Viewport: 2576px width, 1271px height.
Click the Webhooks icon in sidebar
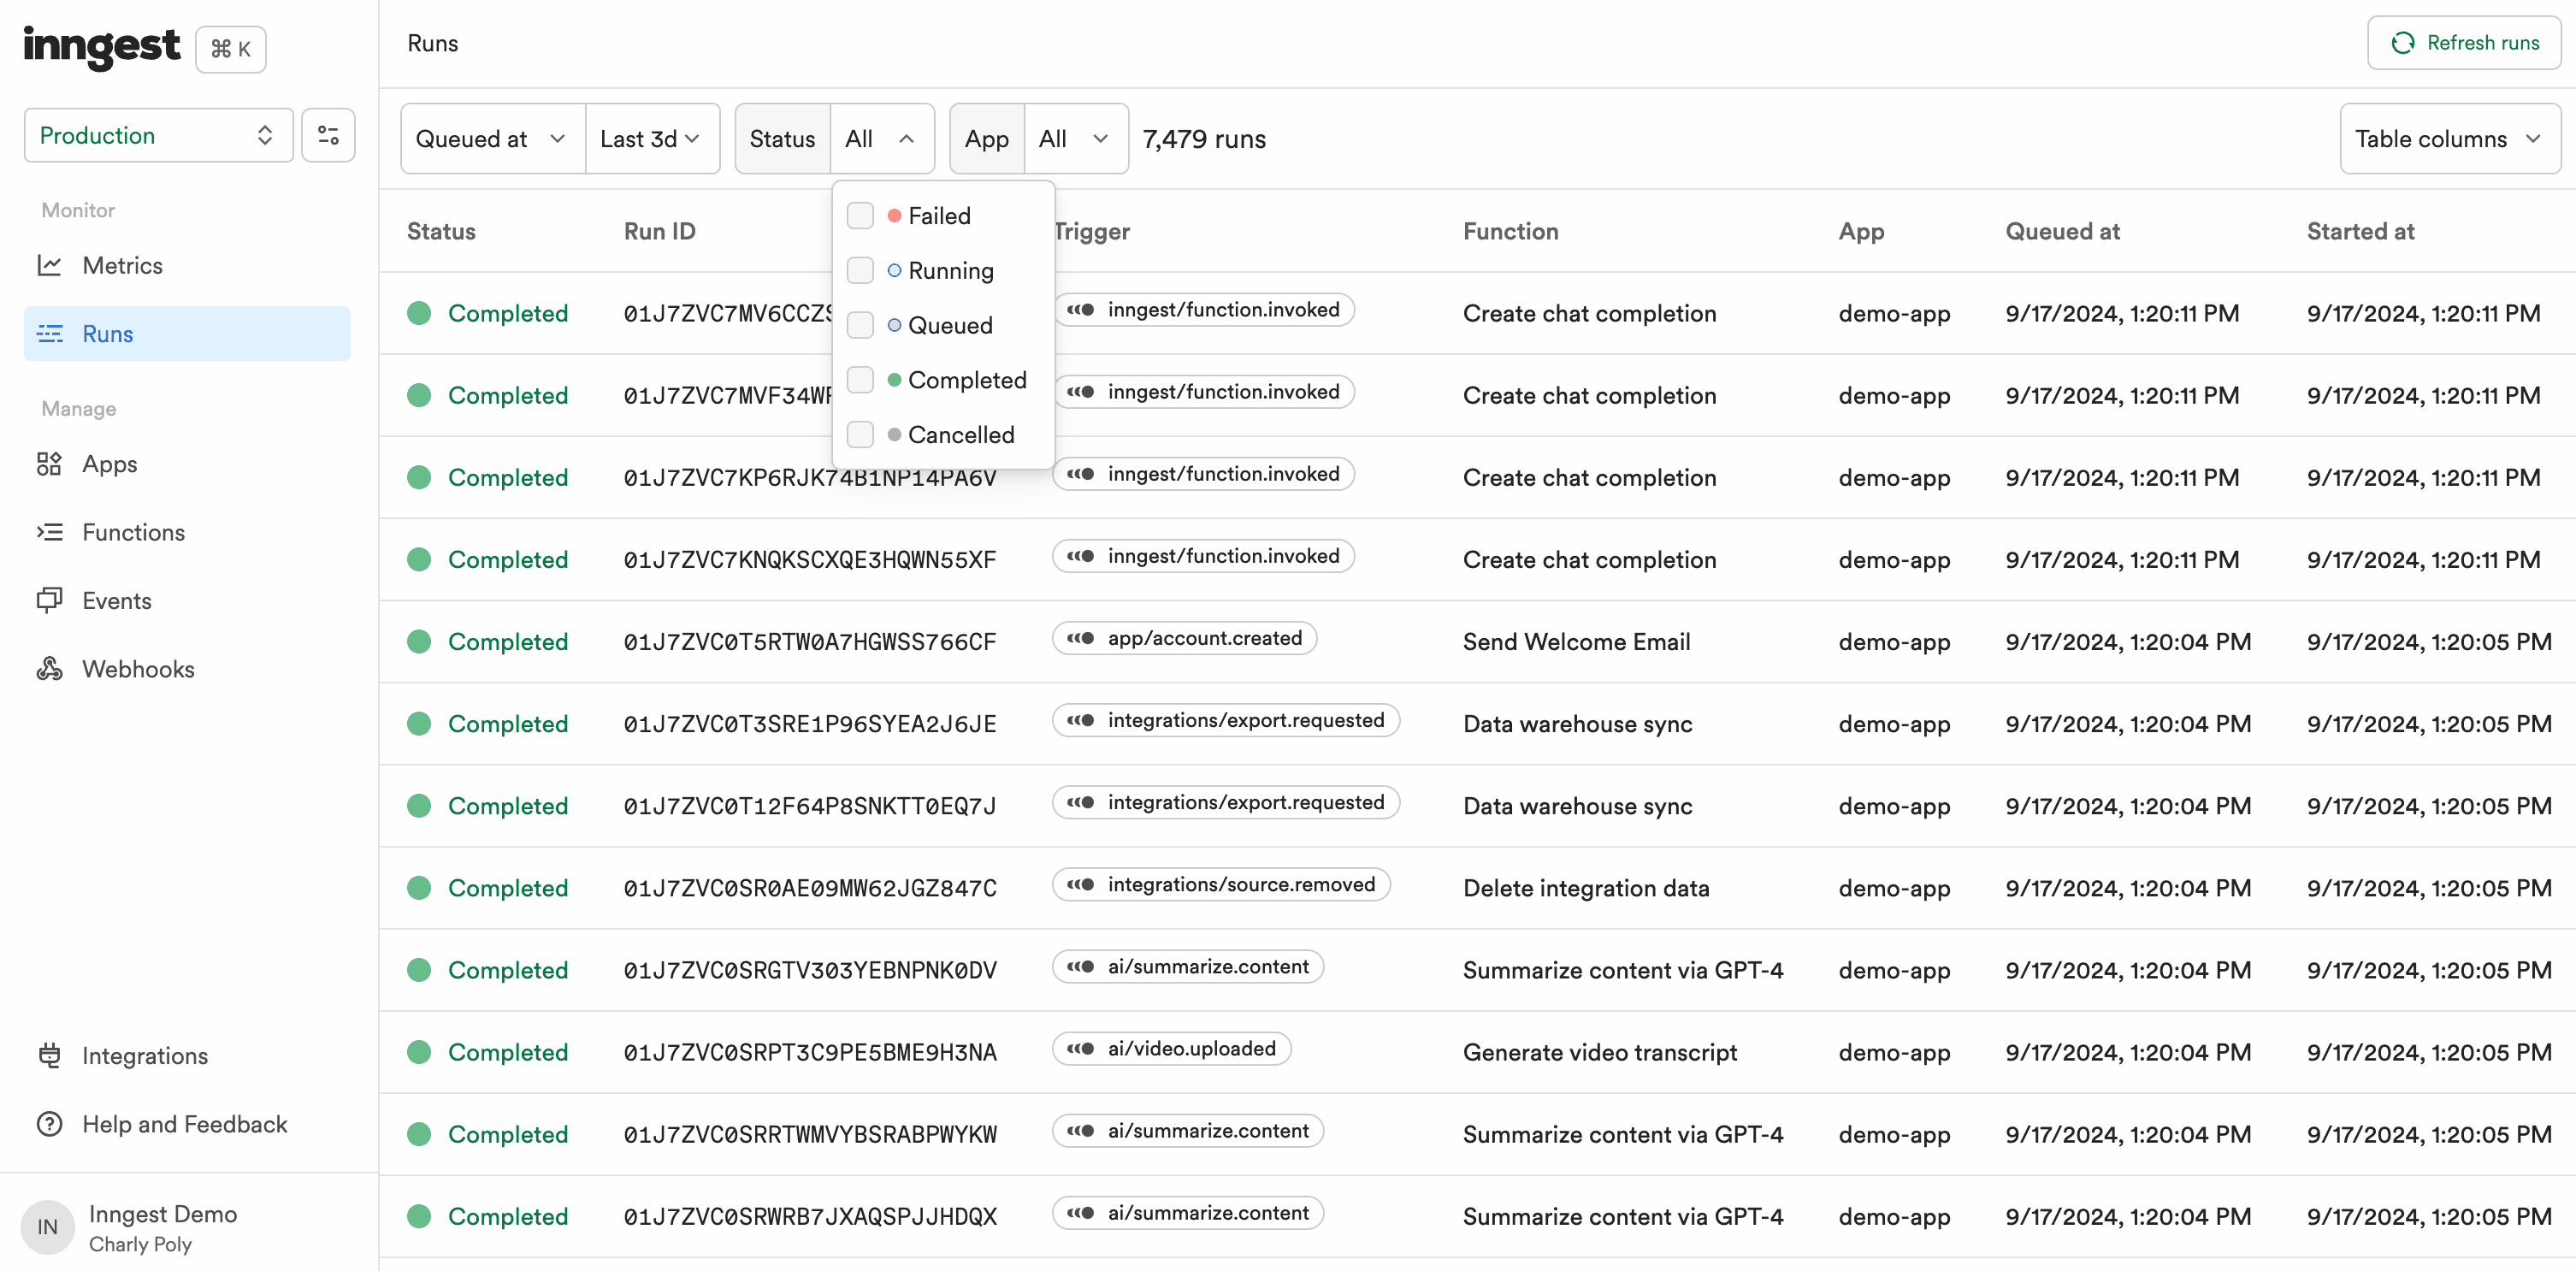[51, 668]
